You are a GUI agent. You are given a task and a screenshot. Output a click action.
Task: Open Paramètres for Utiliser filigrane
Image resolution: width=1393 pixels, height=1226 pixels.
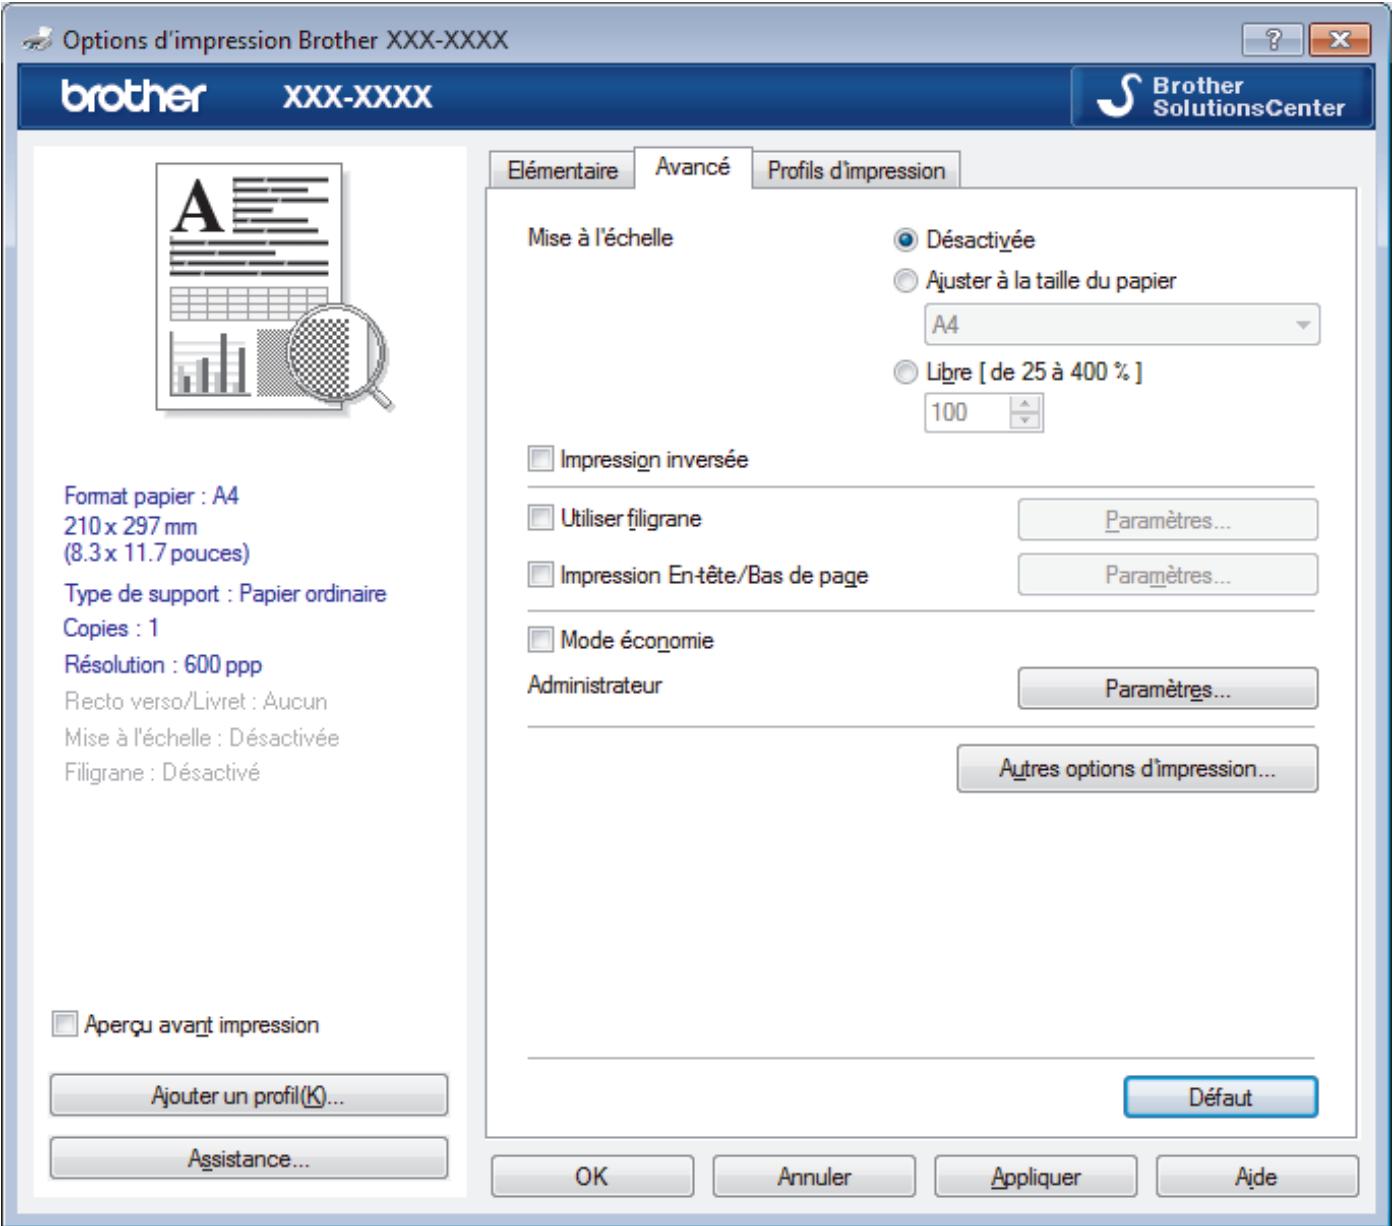(1168, 520)
